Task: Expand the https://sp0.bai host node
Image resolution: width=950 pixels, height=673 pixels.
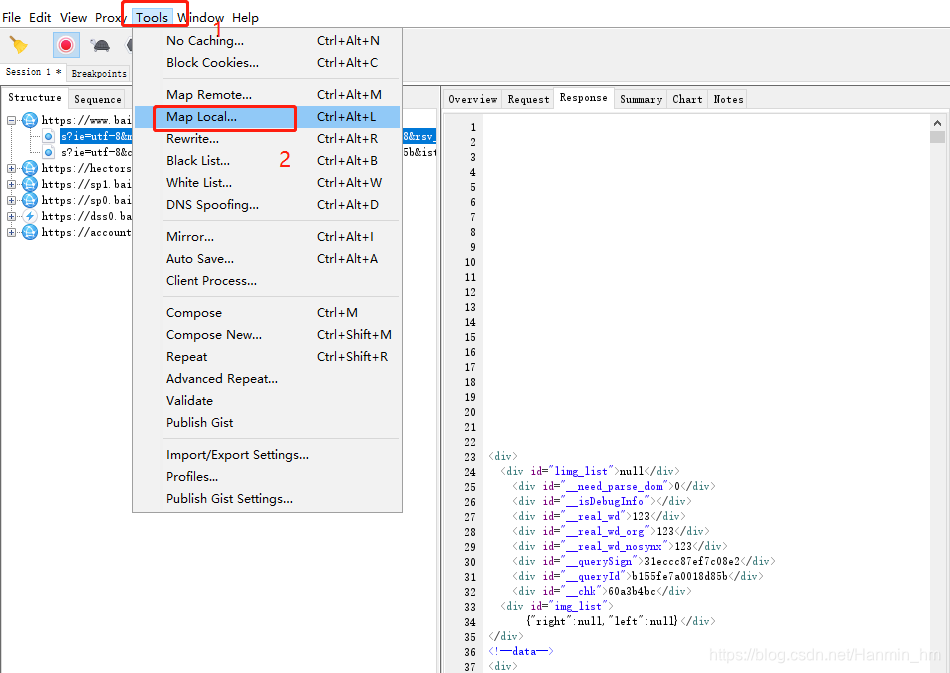Action: 12,200
